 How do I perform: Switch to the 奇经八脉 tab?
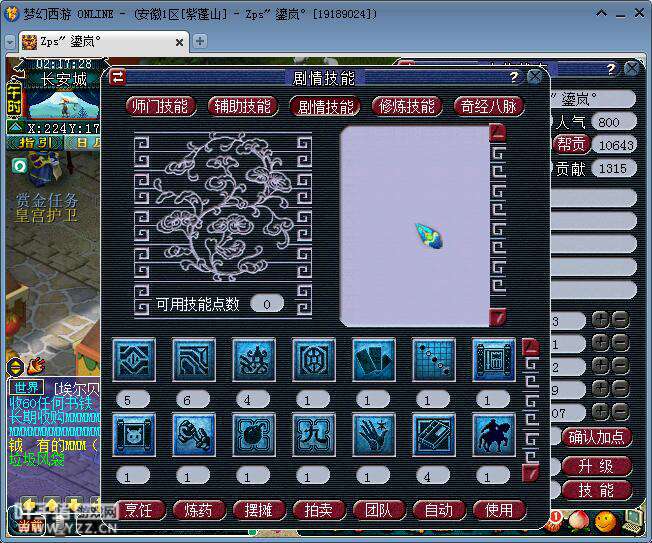tap(489, 106)
